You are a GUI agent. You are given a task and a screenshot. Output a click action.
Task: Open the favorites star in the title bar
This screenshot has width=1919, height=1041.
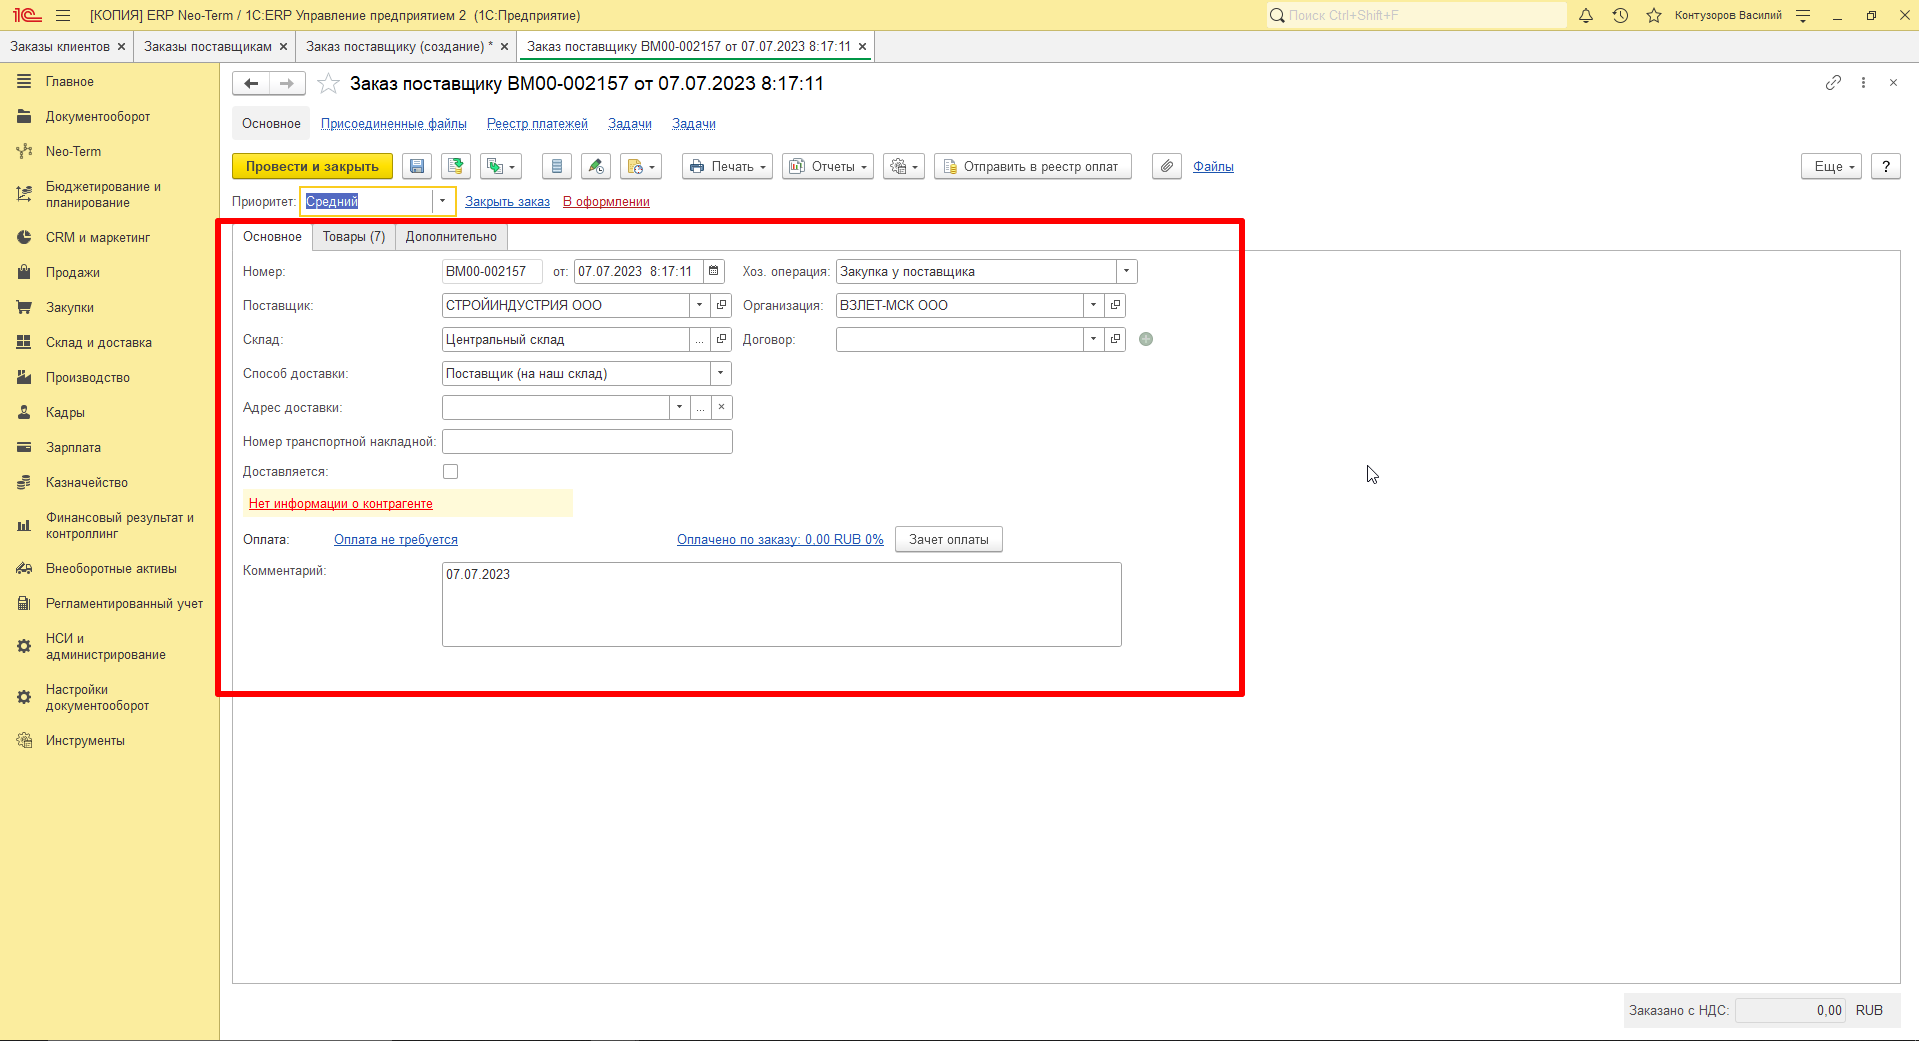click(1654, 15)
